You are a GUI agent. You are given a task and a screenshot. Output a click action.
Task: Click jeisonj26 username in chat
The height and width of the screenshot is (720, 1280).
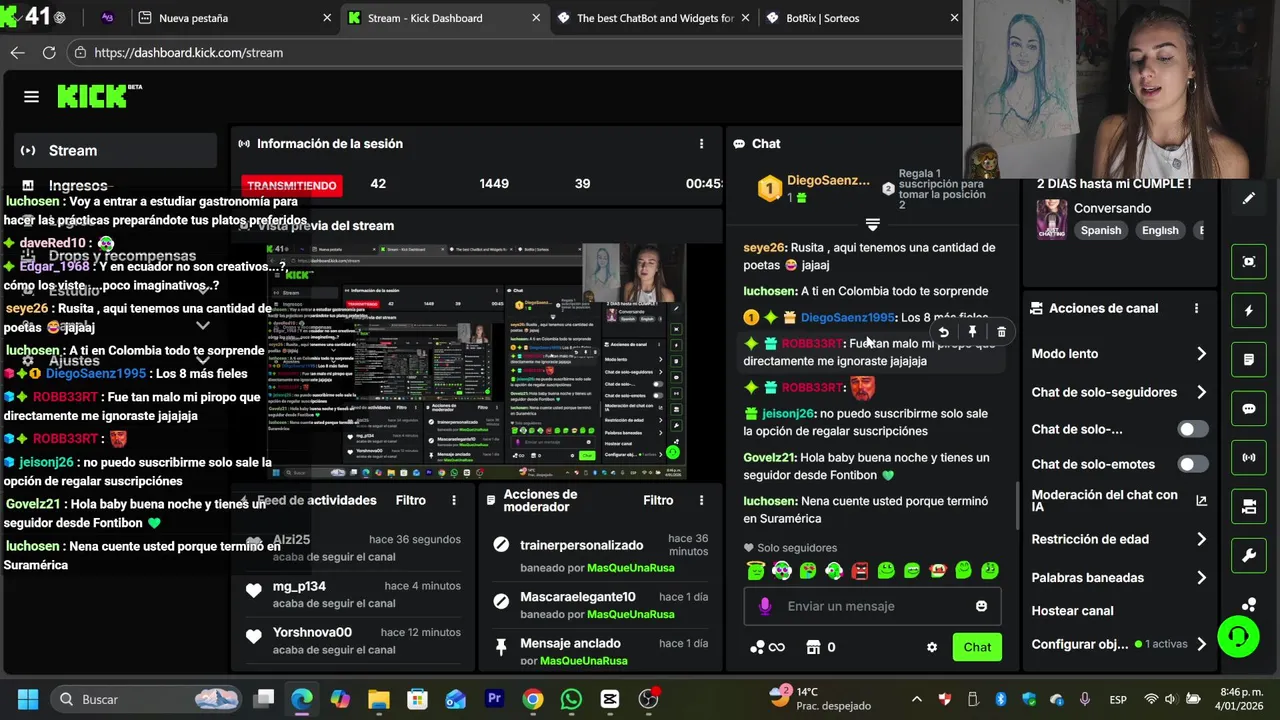(788, 414)
